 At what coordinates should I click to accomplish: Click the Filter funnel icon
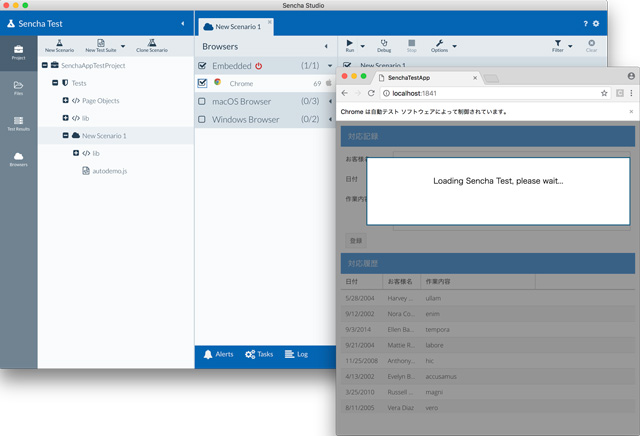[558, 45]
